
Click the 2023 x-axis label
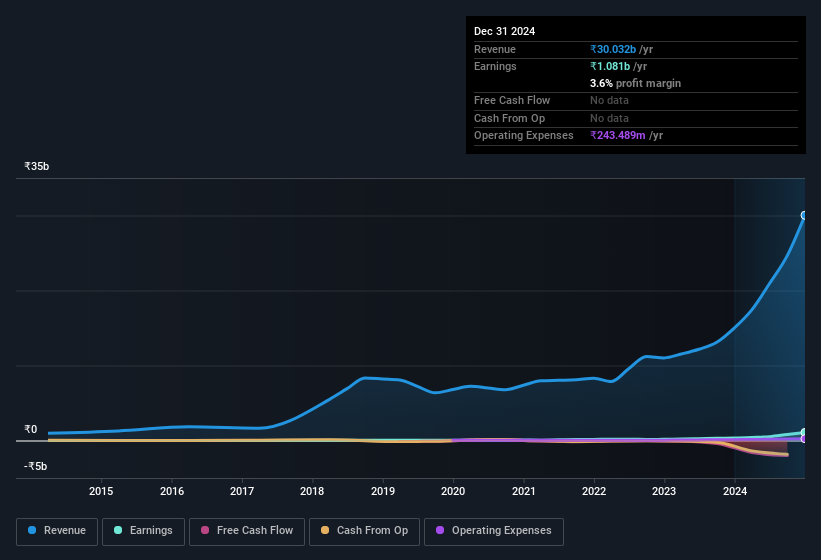point(664,491)
